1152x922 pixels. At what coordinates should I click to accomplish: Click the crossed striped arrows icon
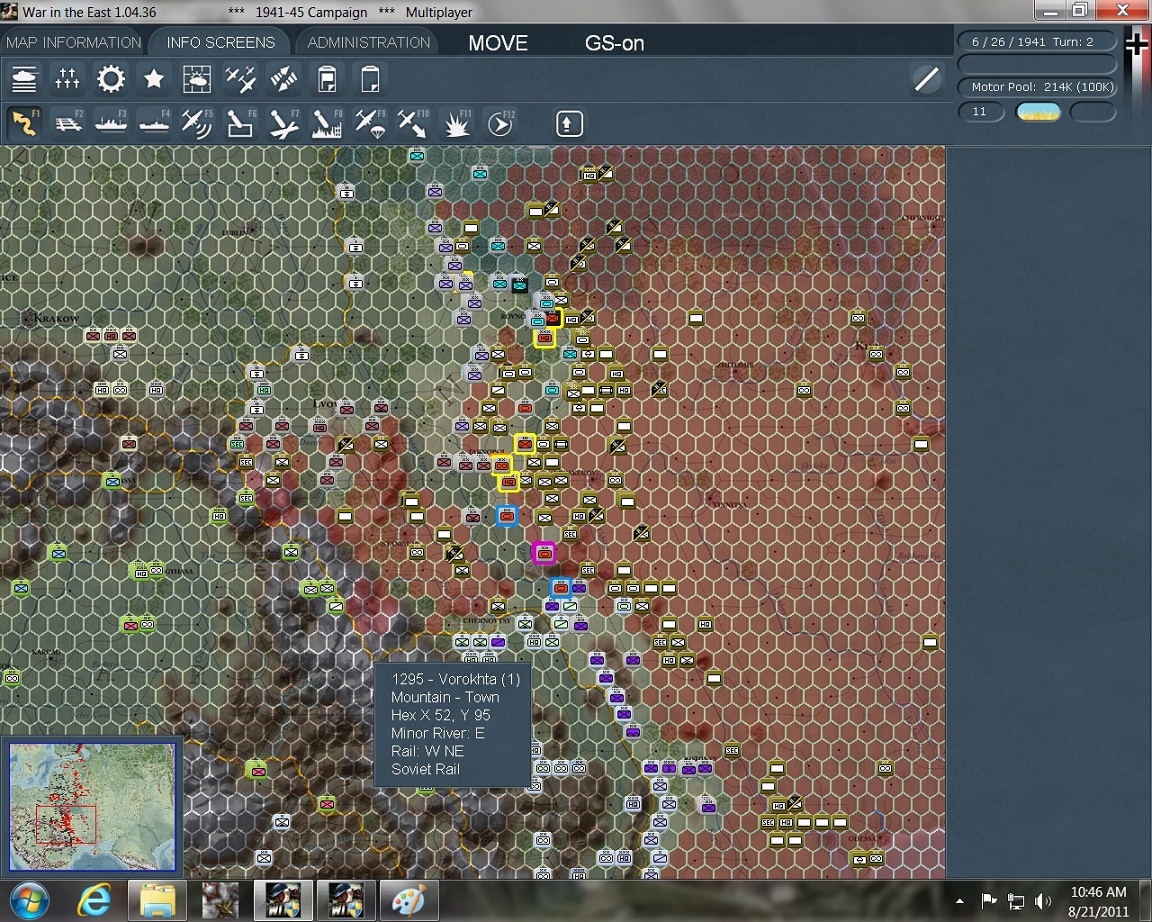pyautogui.click(x=284, y=79)
